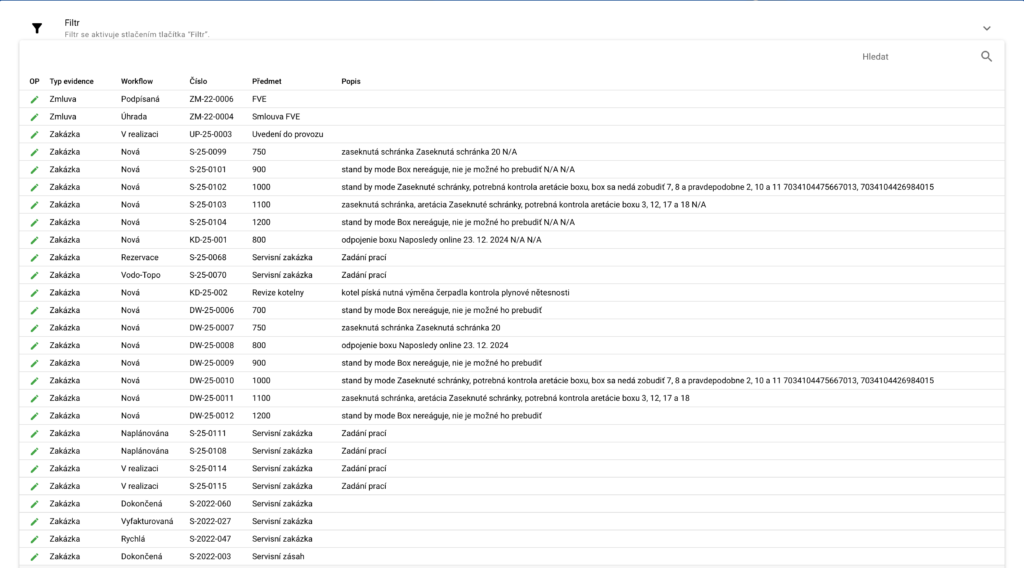Edit the KD-25-002 Revize kotelny row
This screenshot has height=568, width=1024.
(34, 292)
